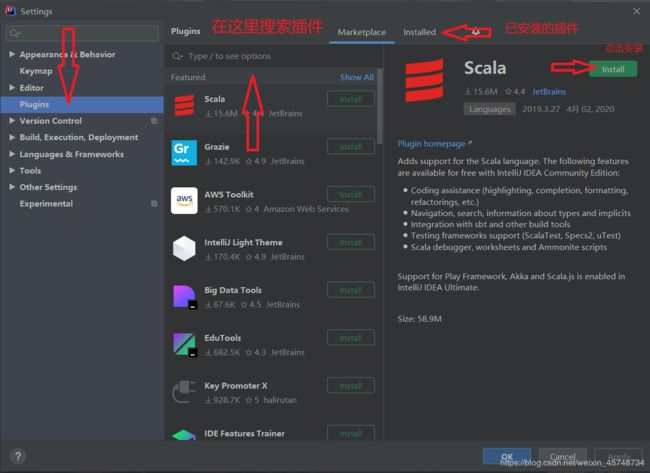Screen dimensions: 650x473
Task: Click the plugin list scrollbar
Action: pyautogui.click(x=379, y=106)
